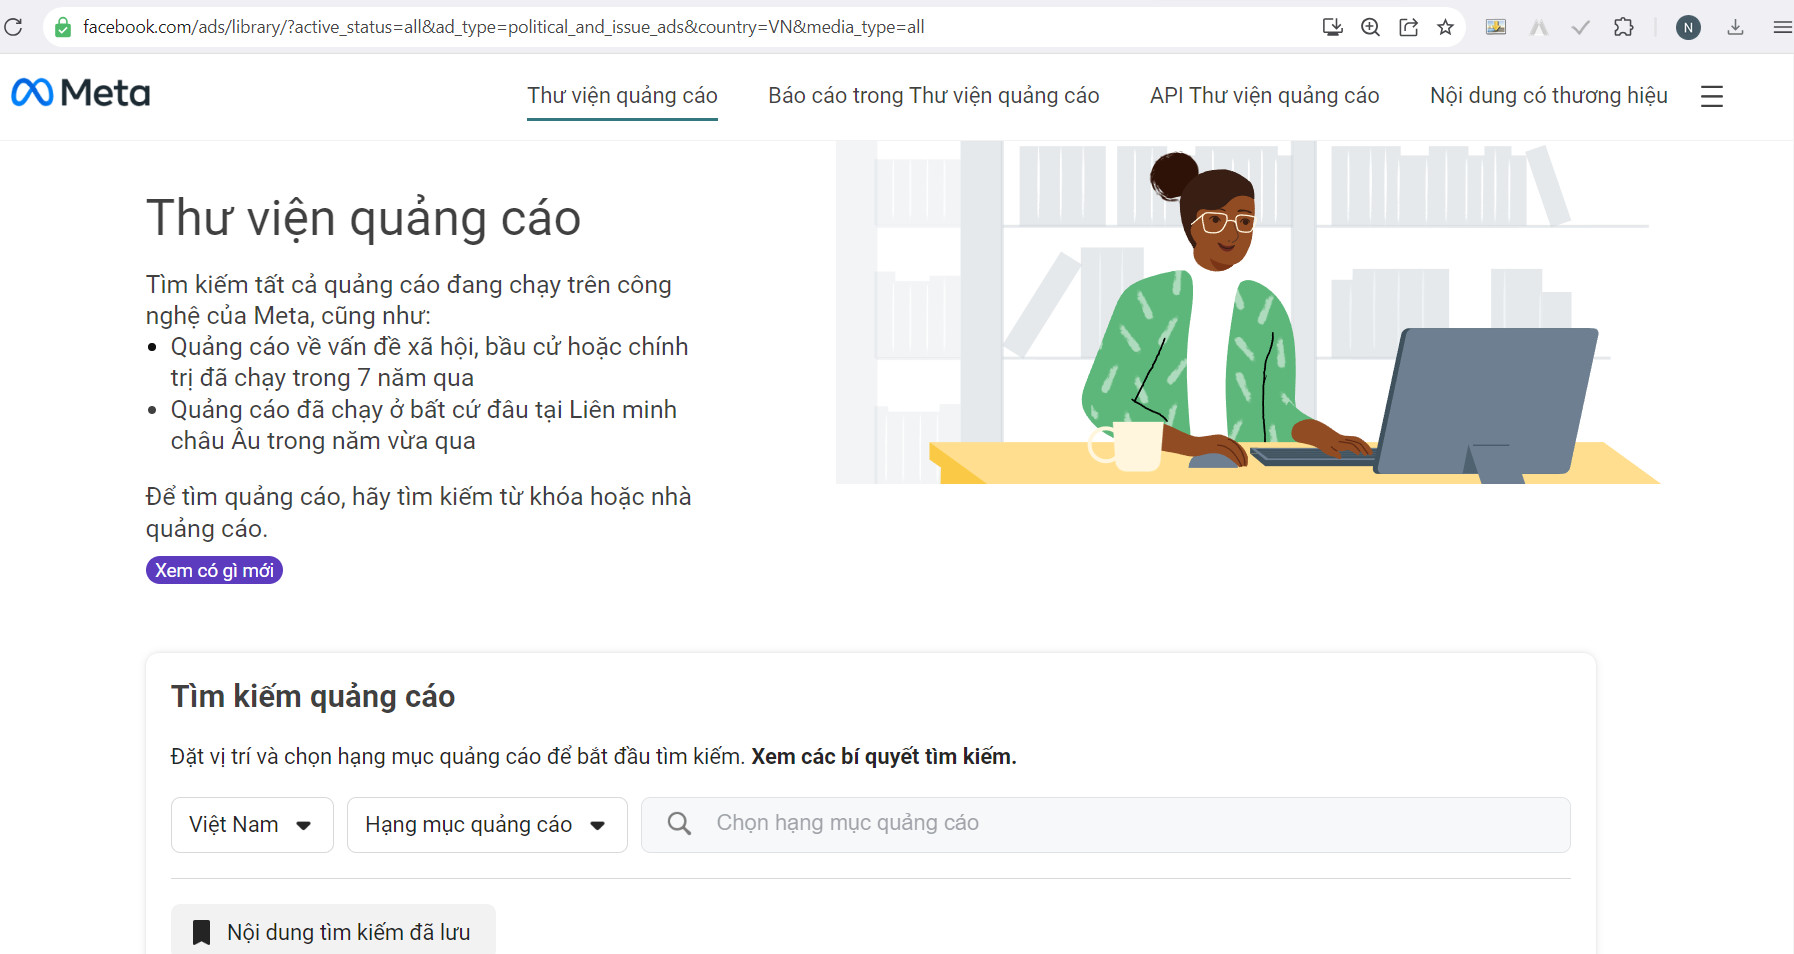Screen dimensions: 1794x954
Task: Expand the Việt Nam country dropdown
Action: 252,825
